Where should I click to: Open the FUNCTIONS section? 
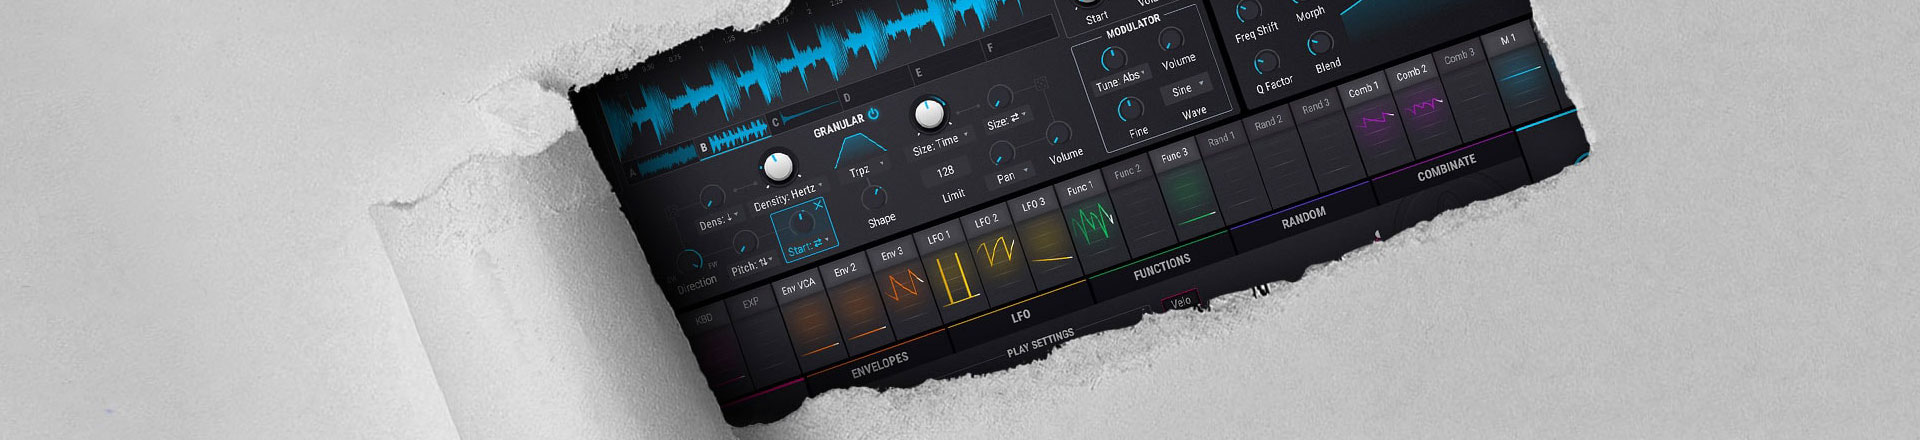1162,266
